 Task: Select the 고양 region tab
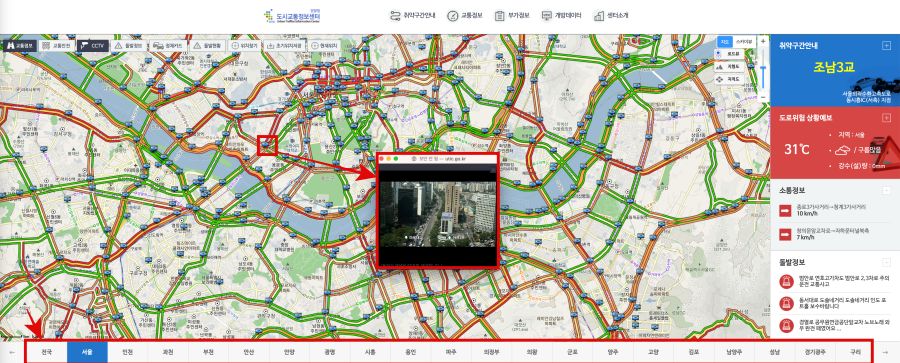[x=653, y=352]
